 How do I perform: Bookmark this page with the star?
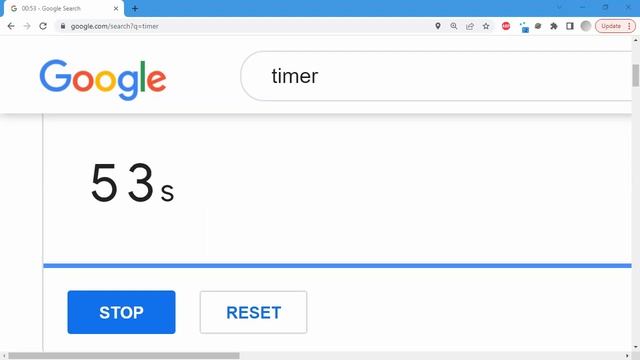click(486, 26)
